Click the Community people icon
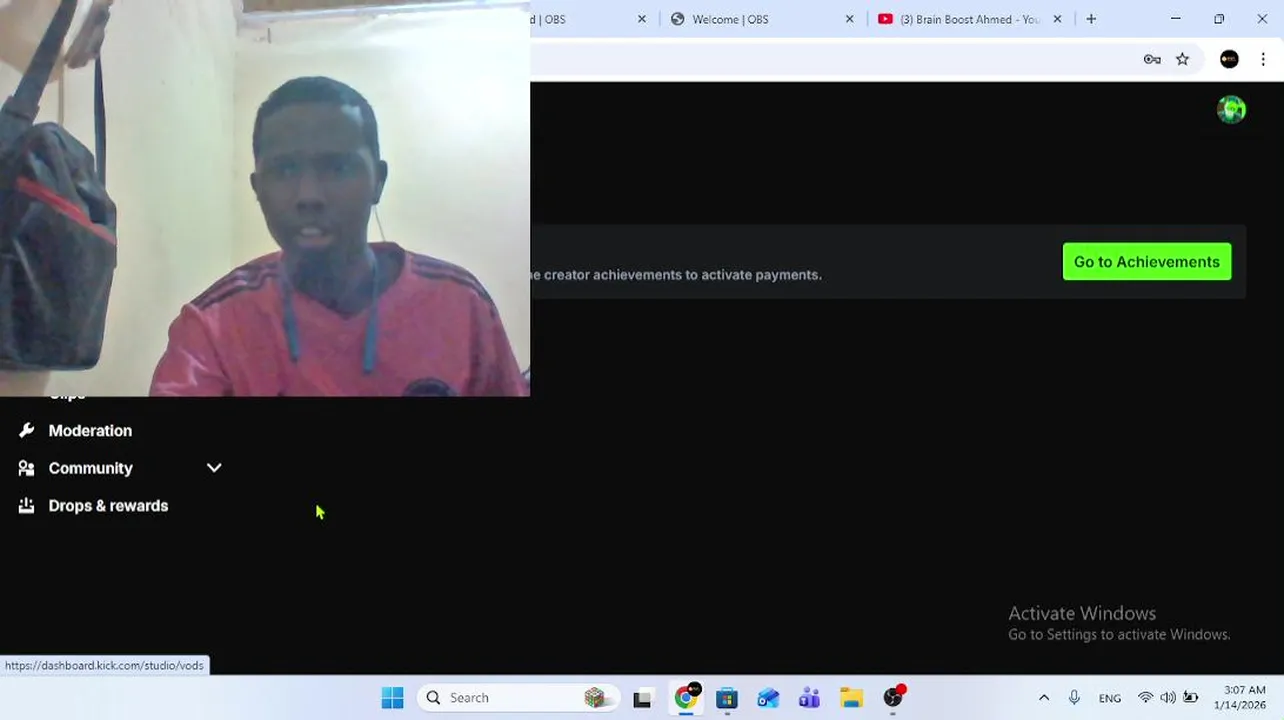The image size is (1284, 720). click(x=26, y=468)
